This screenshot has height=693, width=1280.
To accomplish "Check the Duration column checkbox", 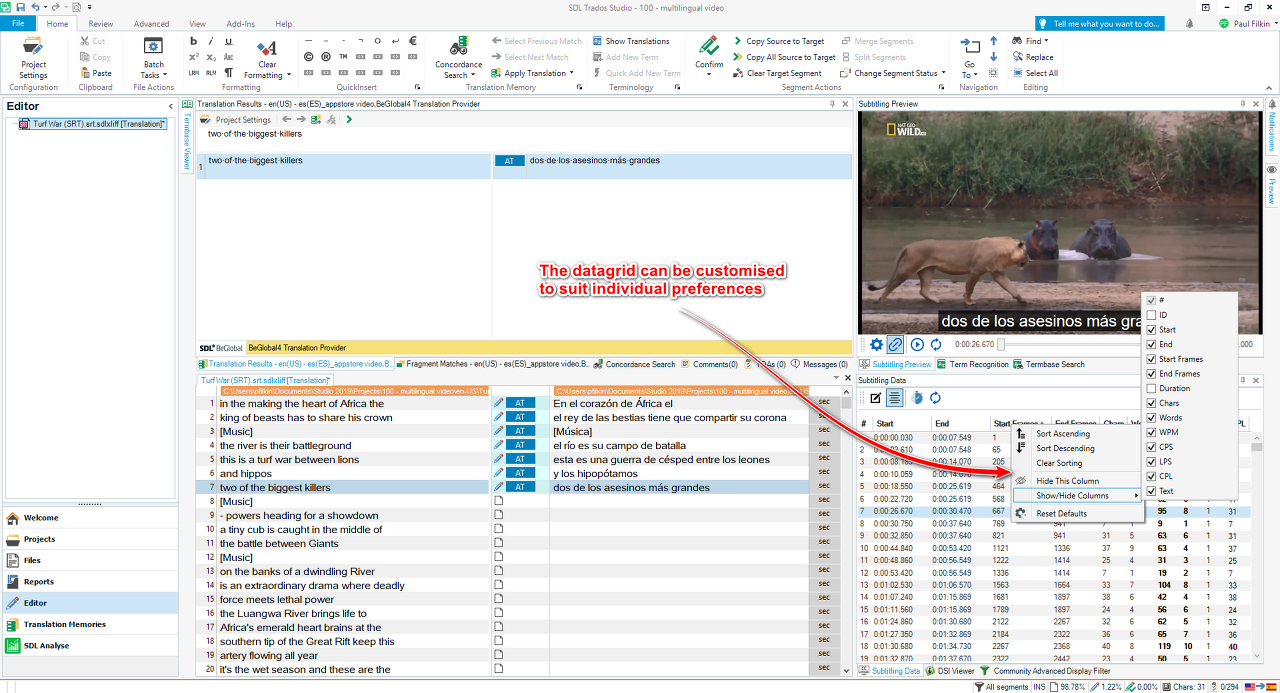I will pos(1152,388).
